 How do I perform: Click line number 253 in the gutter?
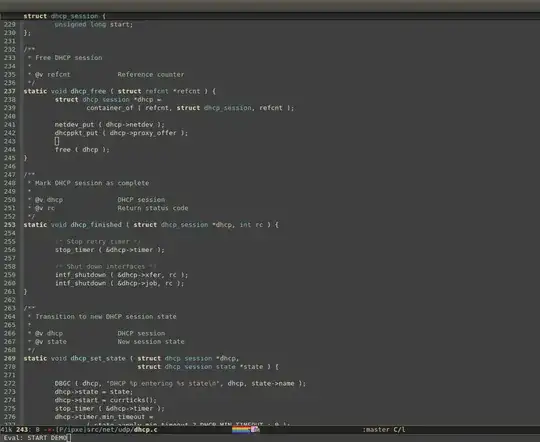point(10,225)
